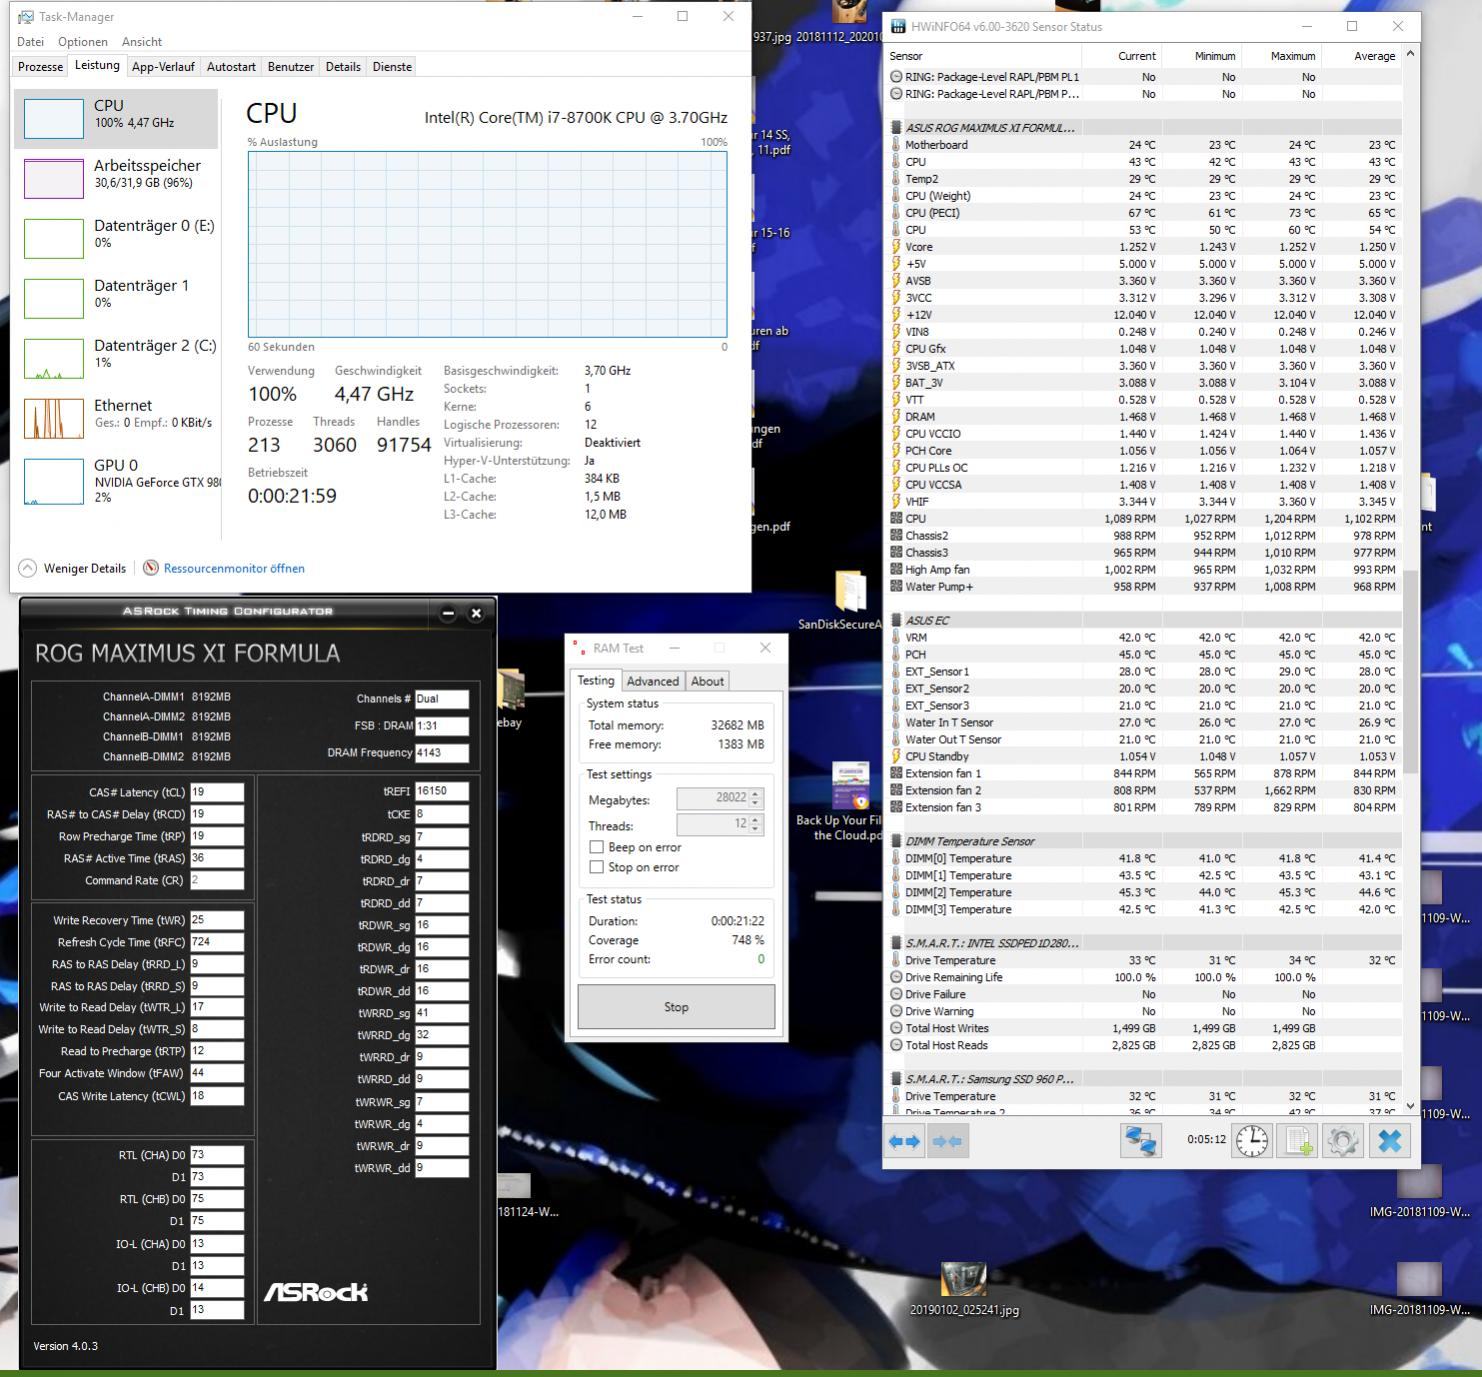
Task: Switch to Prozesse tab
Action: click(40, 67)
